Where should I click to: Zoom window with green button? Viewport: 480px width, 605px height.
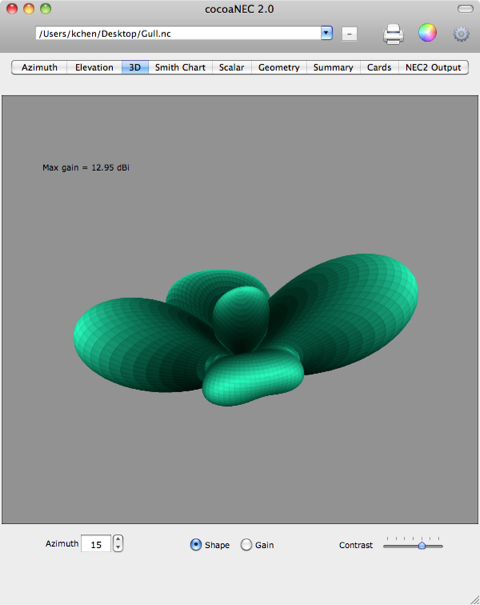(46, 8)
